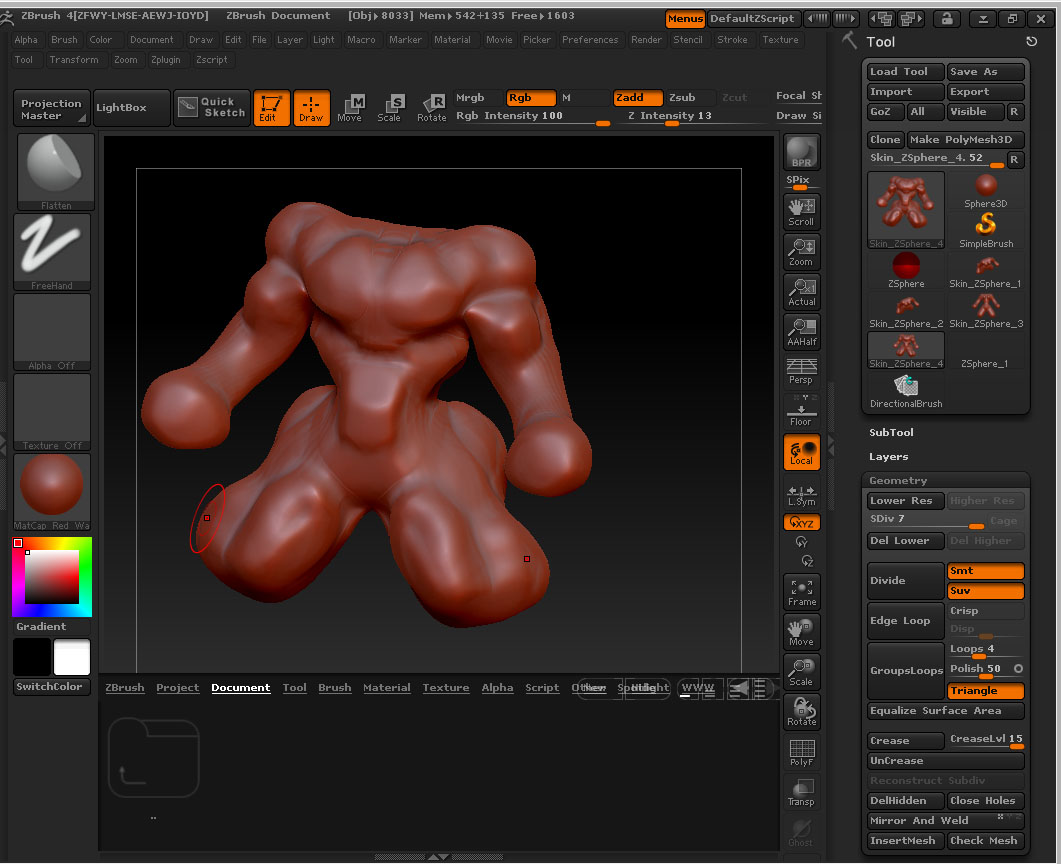Select the Scroll canvas icon
The height and width of the screenshot is (864, 1061).
tap(801, 211)
